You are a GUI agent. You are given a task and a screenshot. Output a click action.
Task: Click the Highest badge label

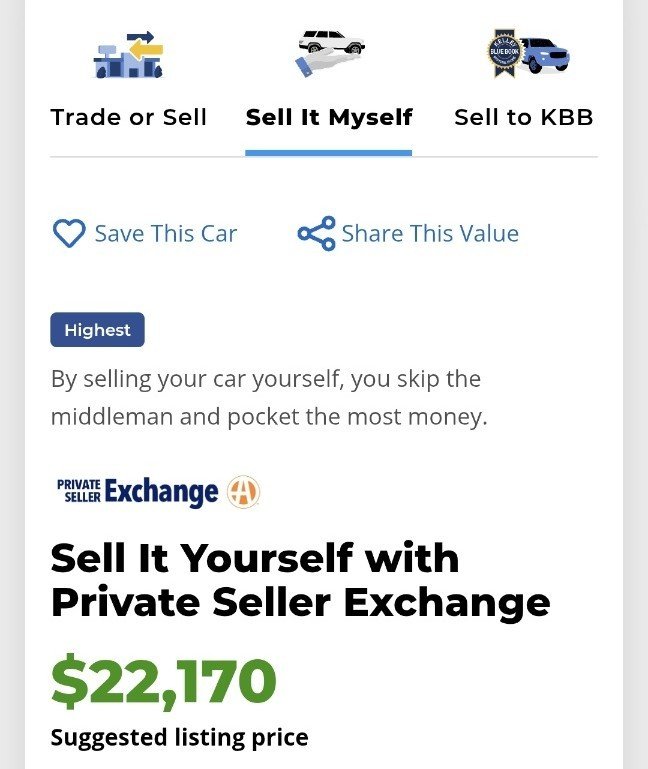(x=98, y=330)
